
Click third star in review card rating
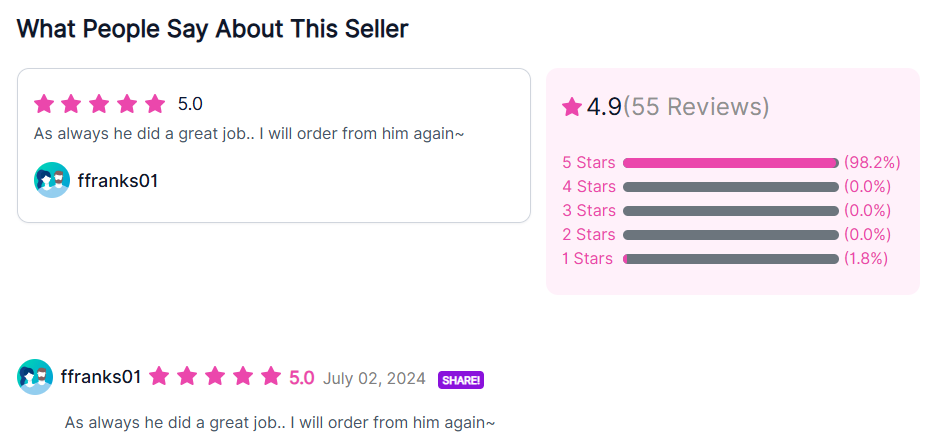pos(99,104)
